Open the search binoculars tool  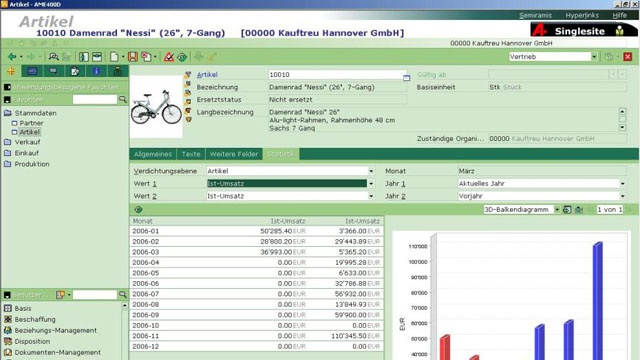[x=53, y=57]
